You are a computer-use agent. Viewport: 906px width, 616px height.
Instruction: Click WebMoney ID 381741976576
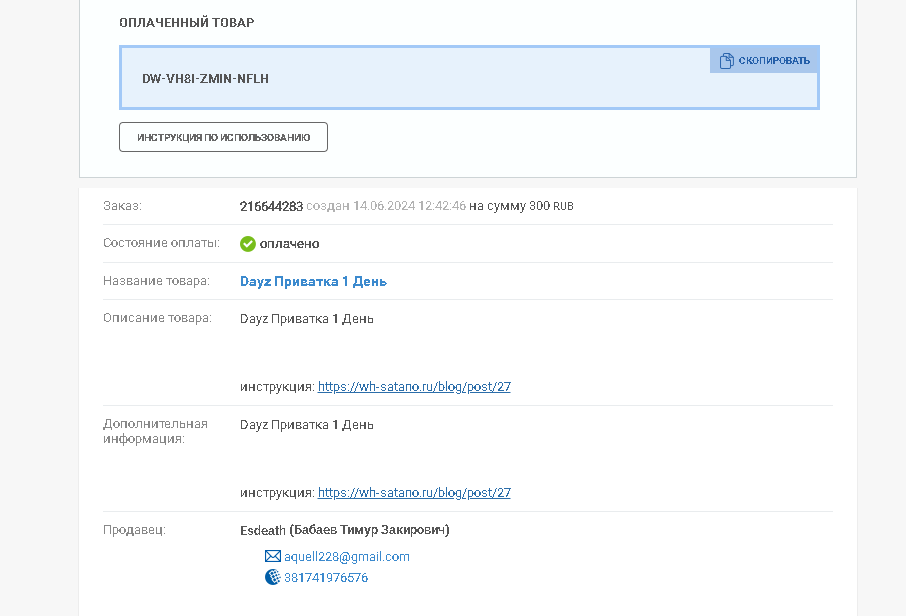(x=326, y=578)
